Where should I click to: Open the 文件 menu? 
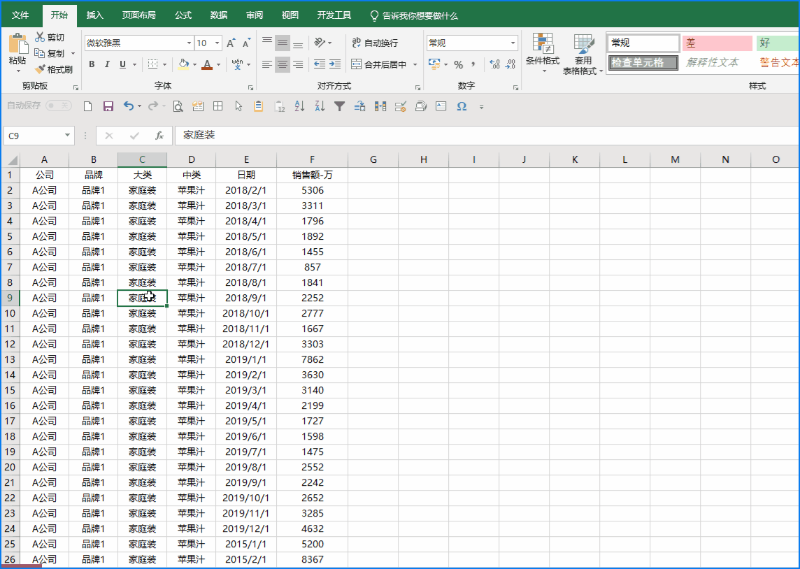click(x=20, y=15)
